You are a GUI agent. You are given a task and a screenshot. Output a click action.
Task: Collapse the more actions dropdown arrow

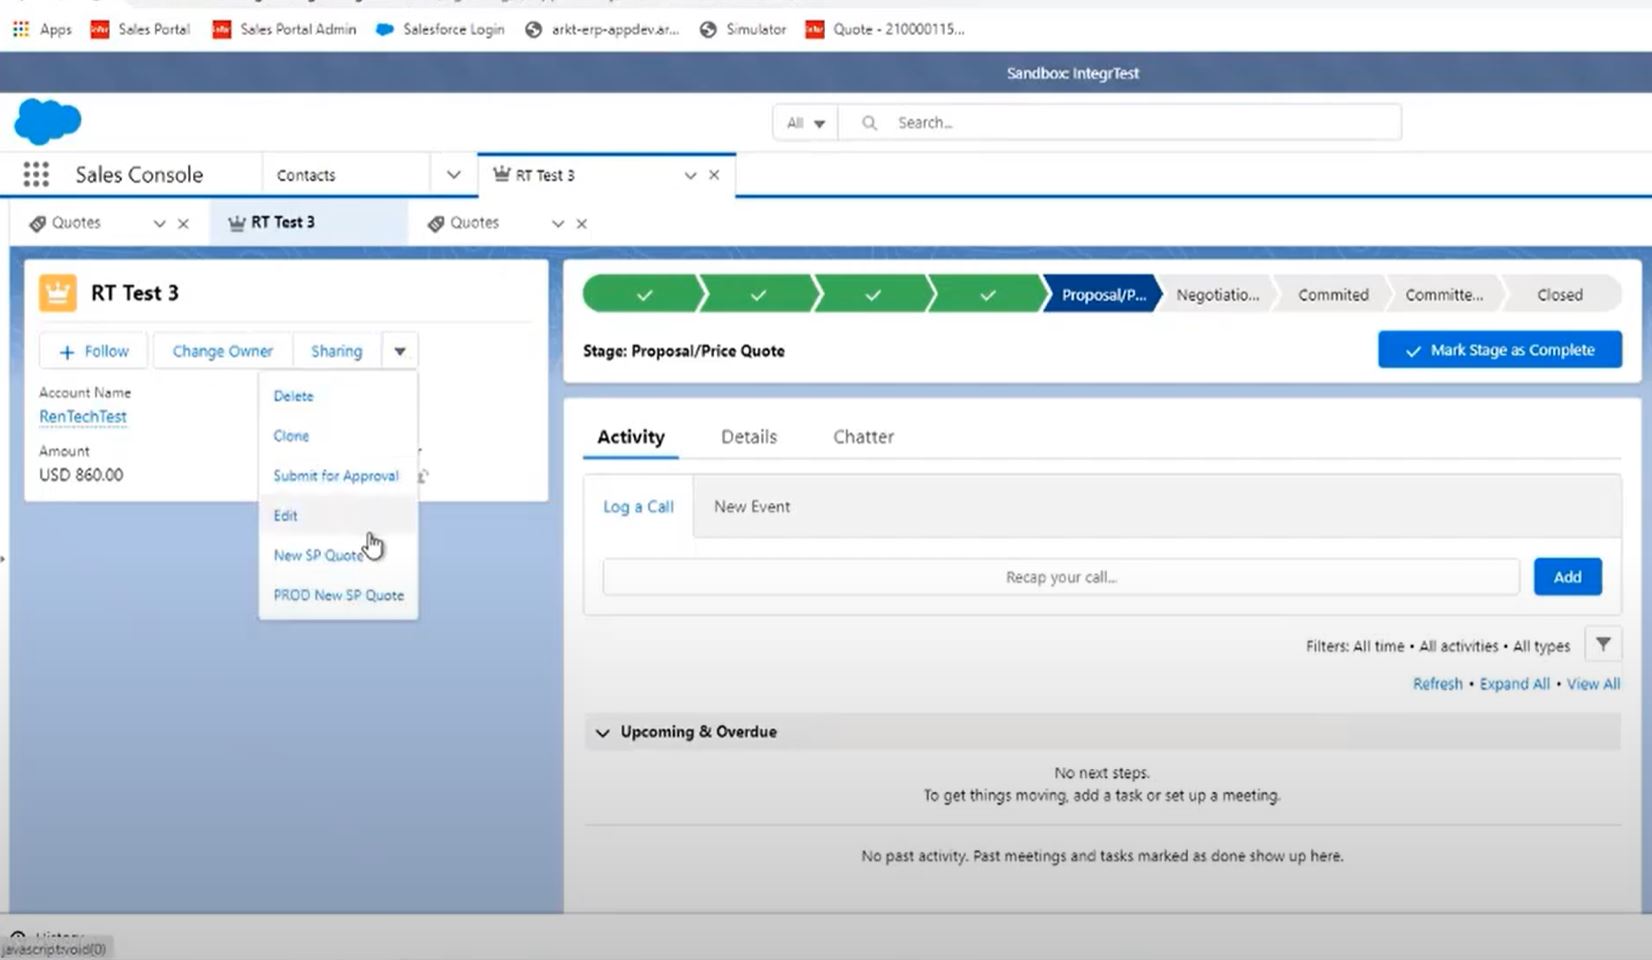399,351
